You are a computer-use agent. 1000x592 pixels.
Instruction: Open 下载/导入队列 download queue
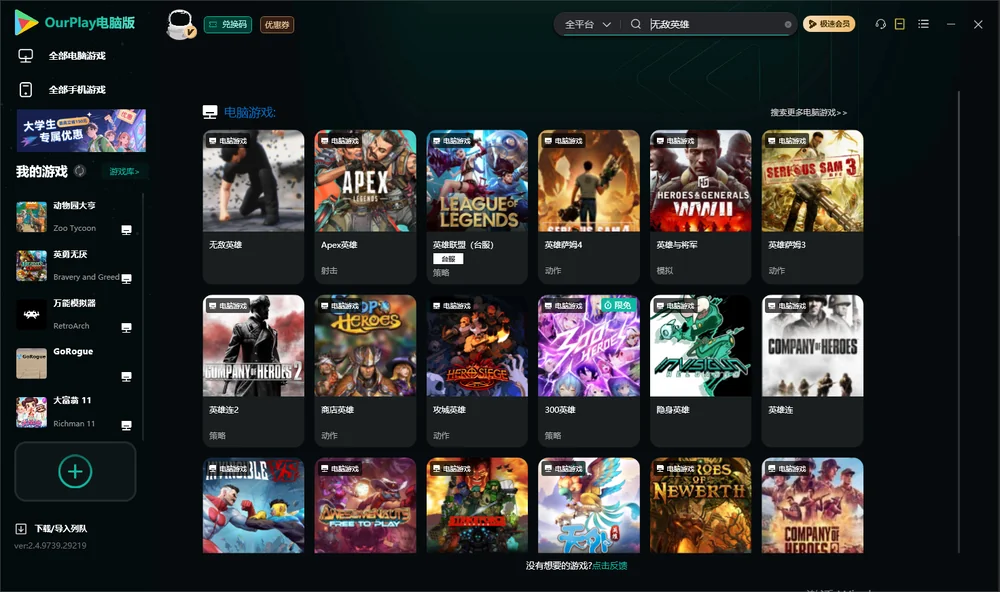coord(52,529)
